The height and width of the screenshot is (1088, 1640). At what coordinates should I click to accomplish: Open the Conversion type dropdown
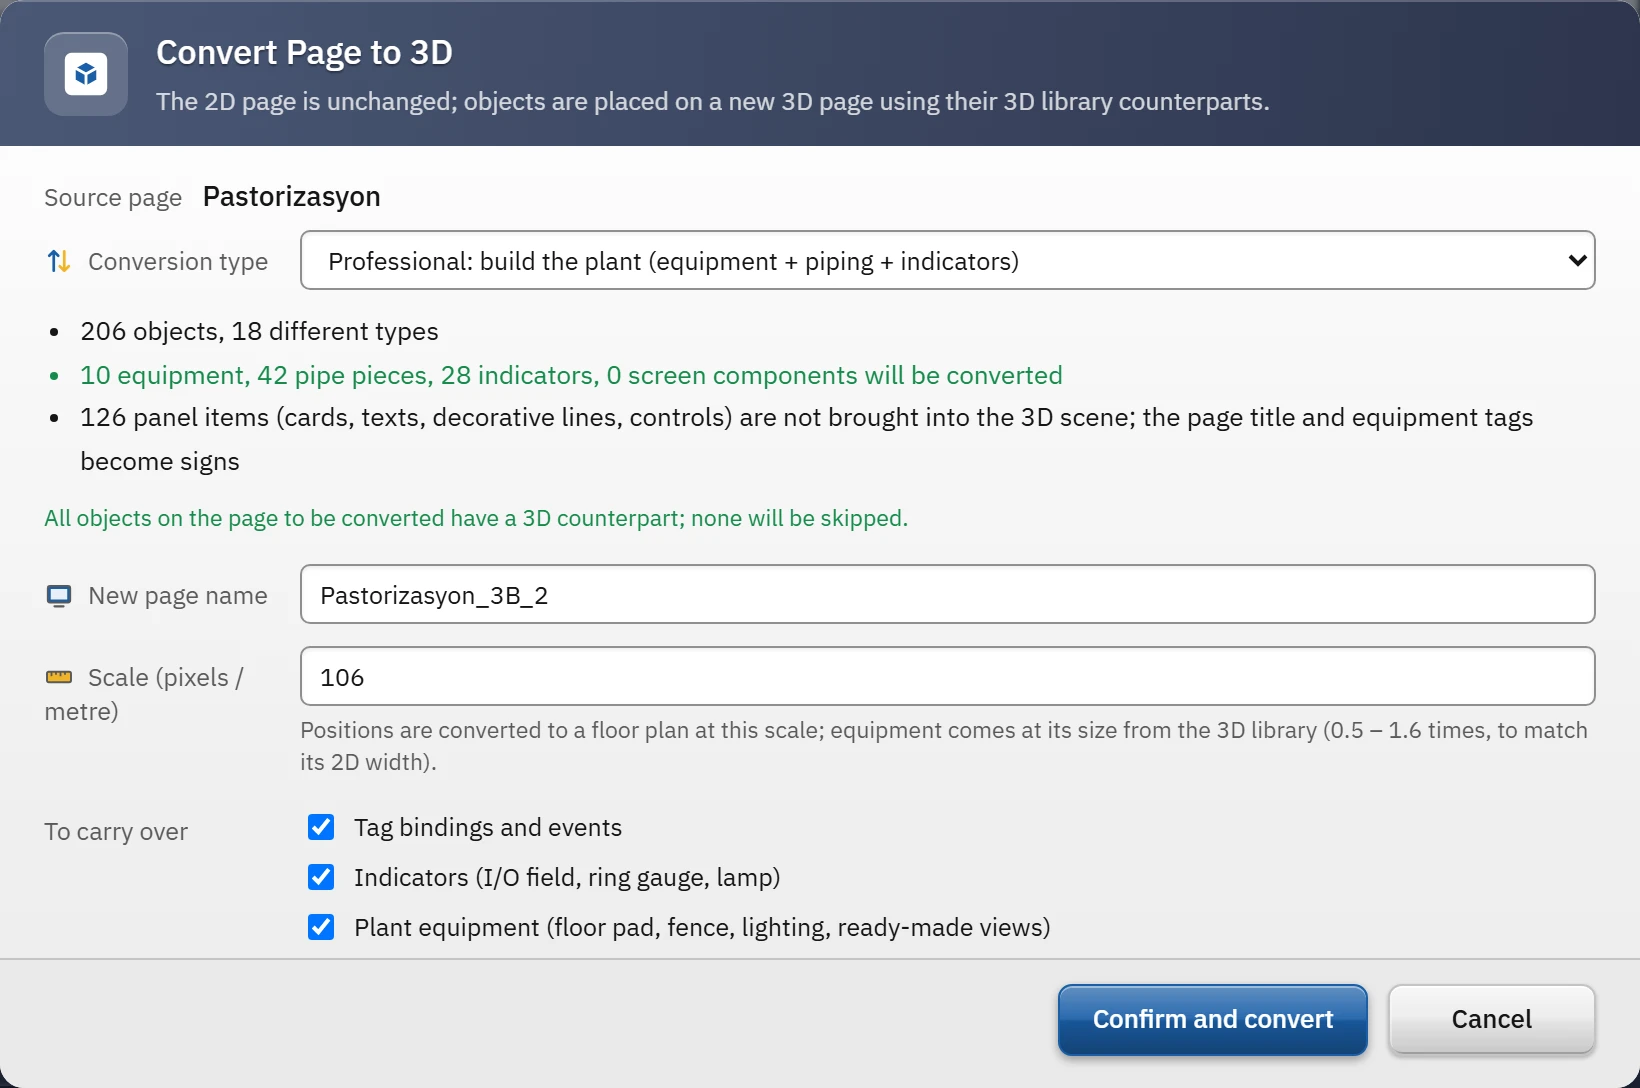tap(947, 260)
